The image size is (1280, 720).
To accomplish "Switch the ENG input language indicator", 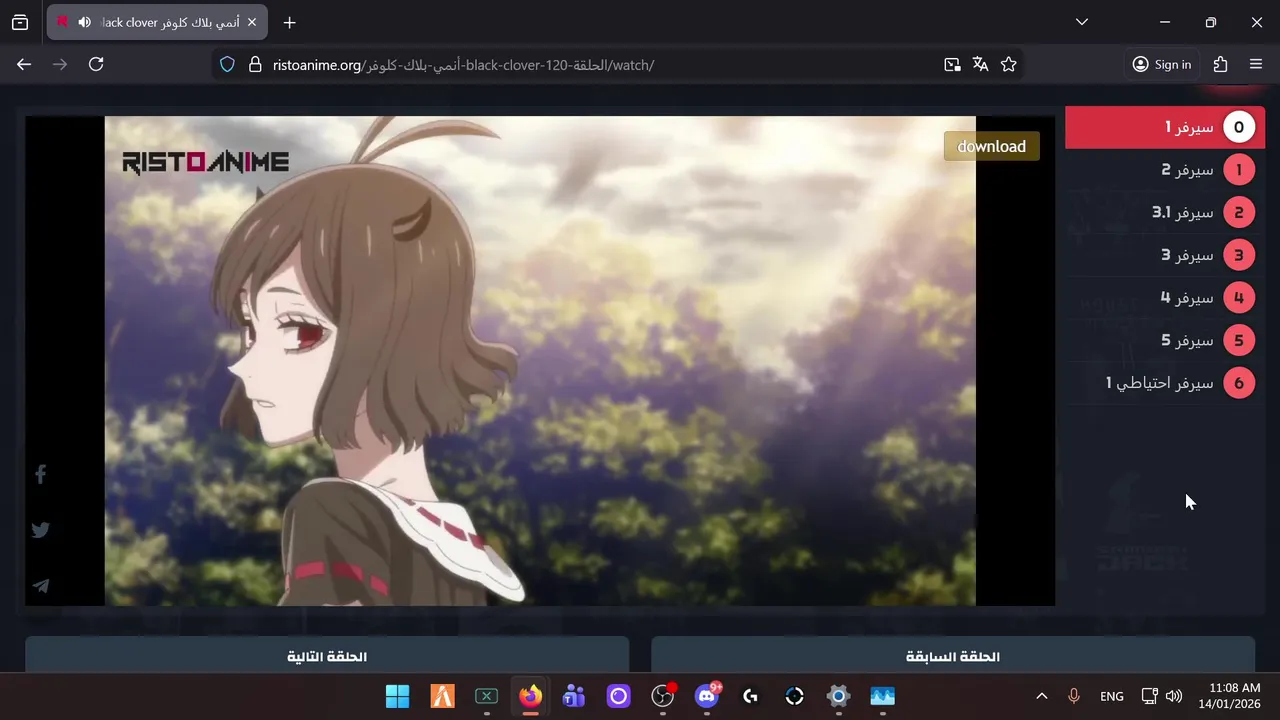I will 1111,696.
